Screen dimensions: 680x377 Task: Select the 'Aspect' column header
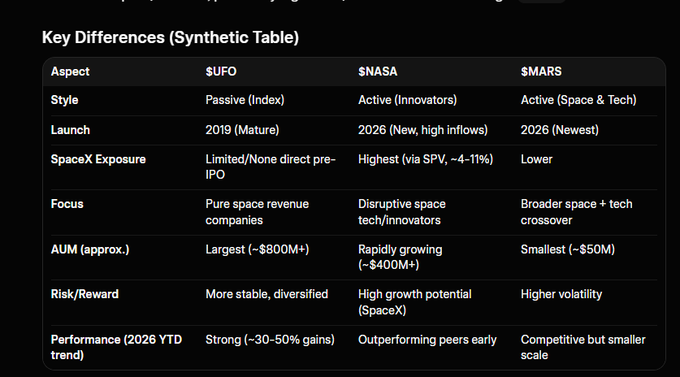pos(70,72)
